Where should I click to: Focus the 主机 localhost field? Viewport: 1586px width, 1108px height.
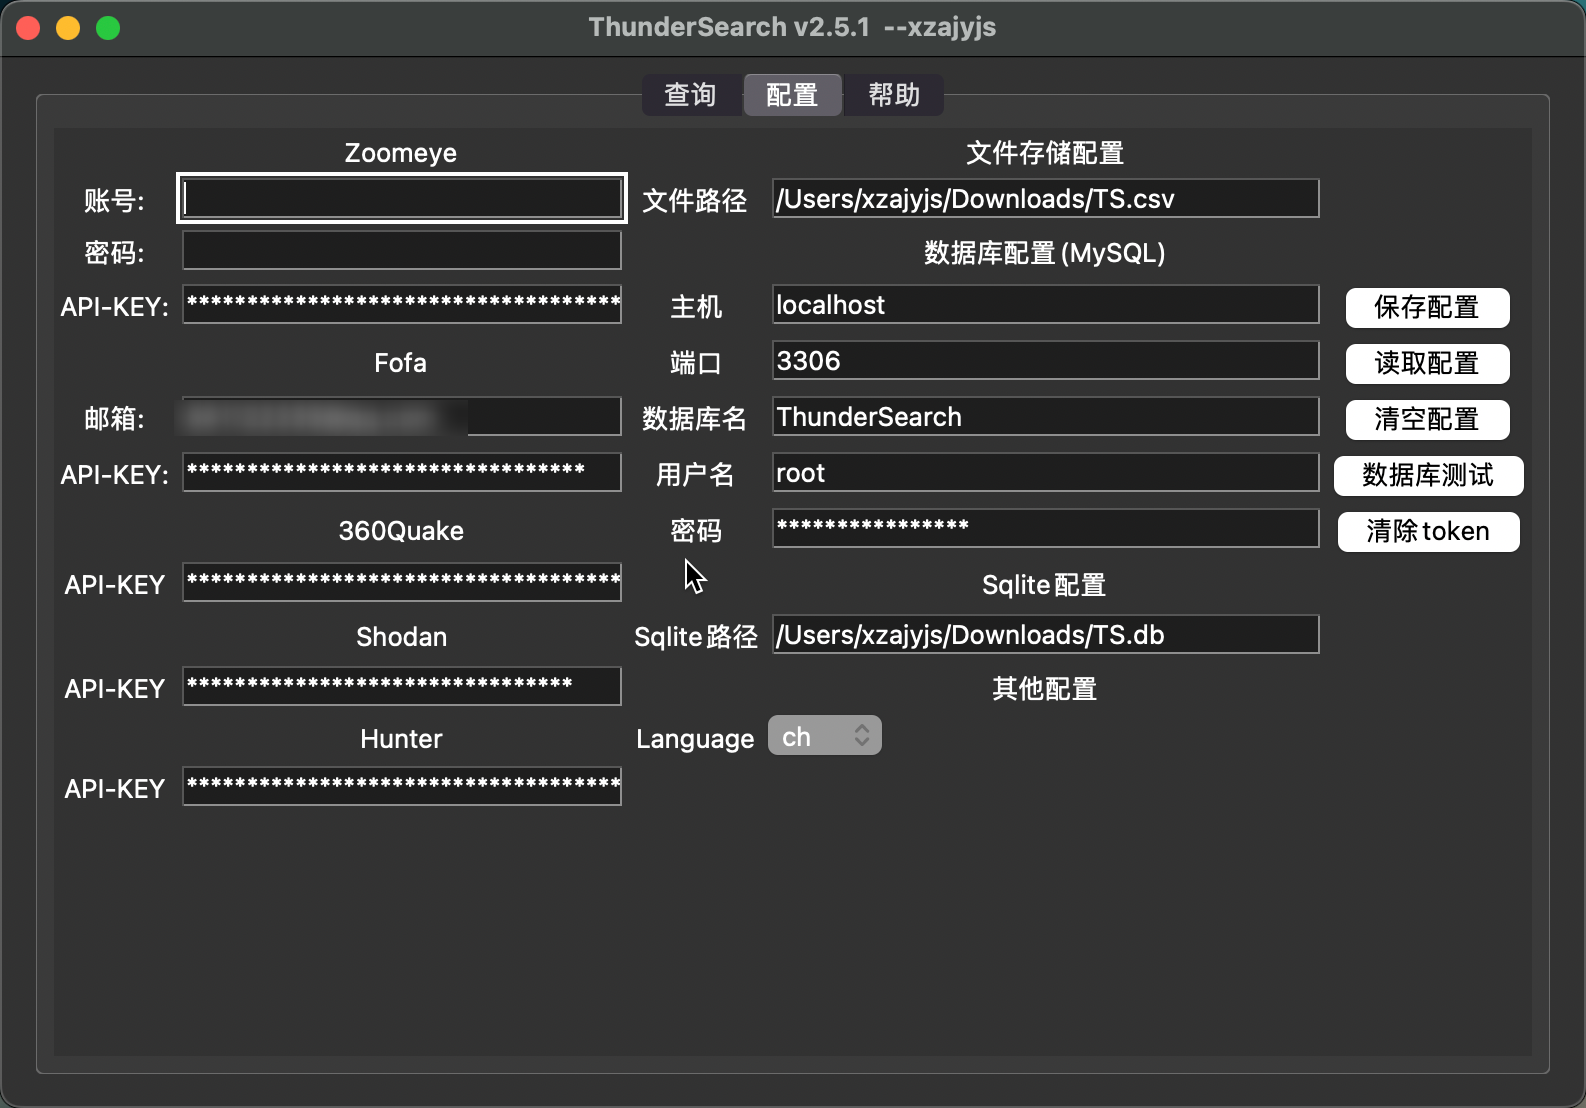pyautogui.click(x=1046, y=304)
